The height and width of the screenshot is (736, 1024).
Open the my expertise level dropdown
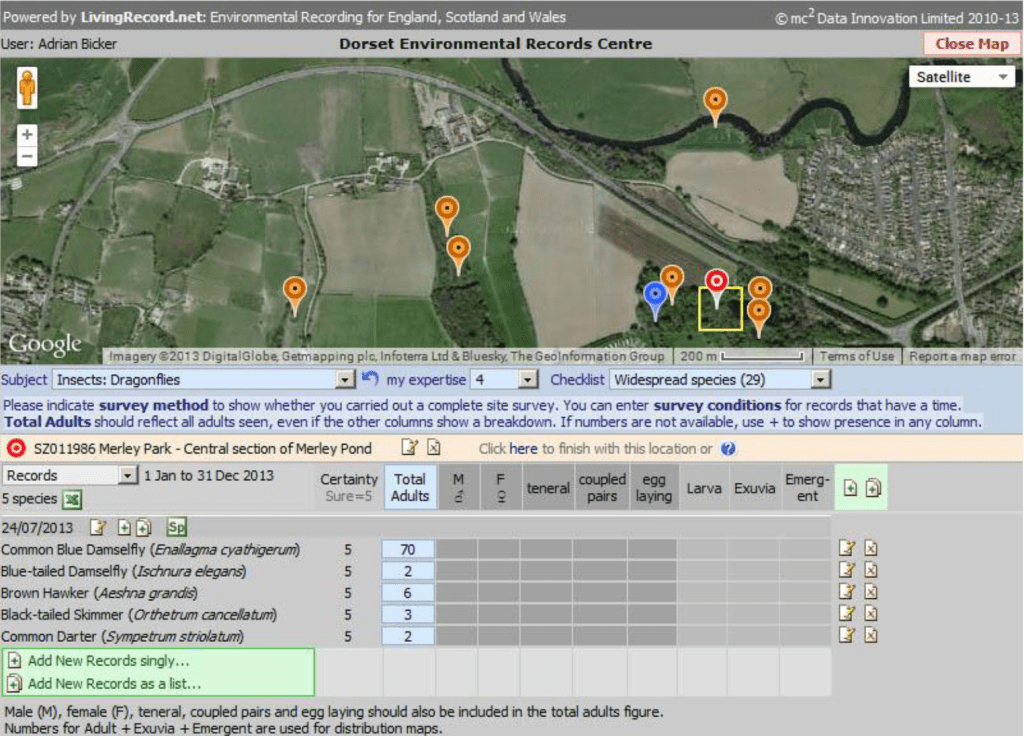tap(528, 380)
